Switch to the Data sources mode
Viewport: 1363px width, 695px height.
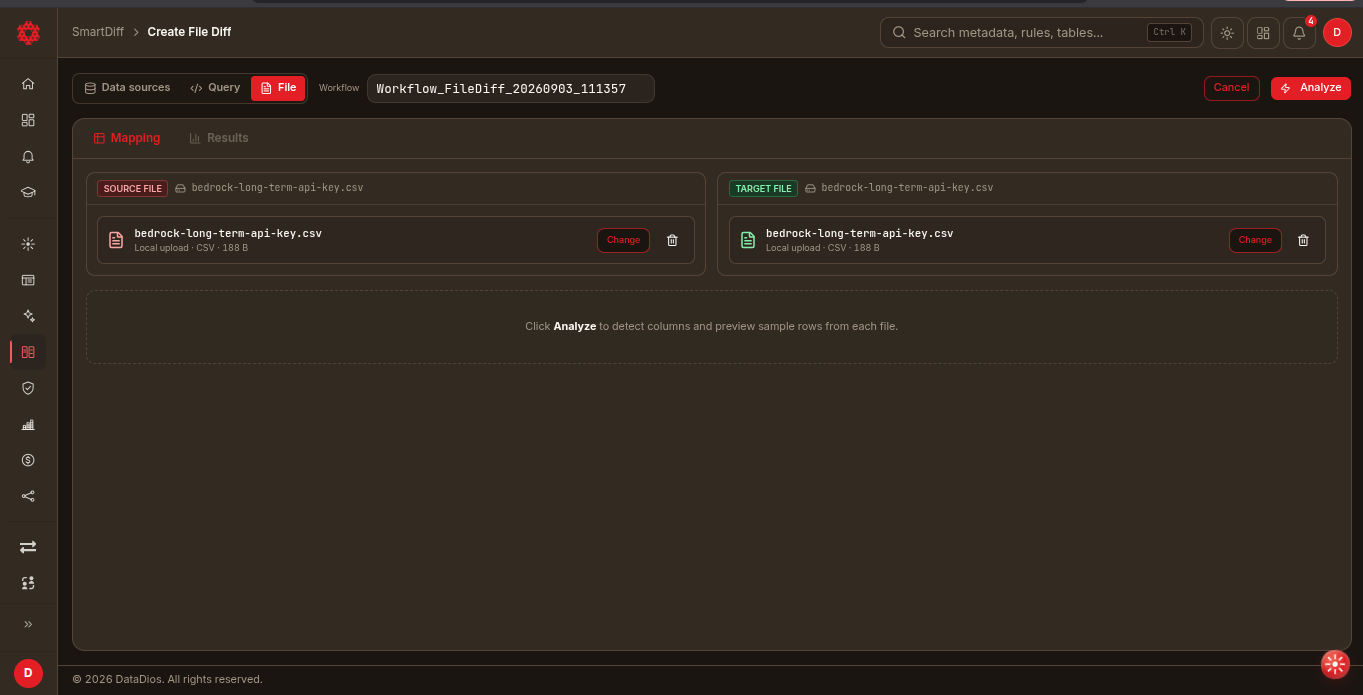click(127, 88)
